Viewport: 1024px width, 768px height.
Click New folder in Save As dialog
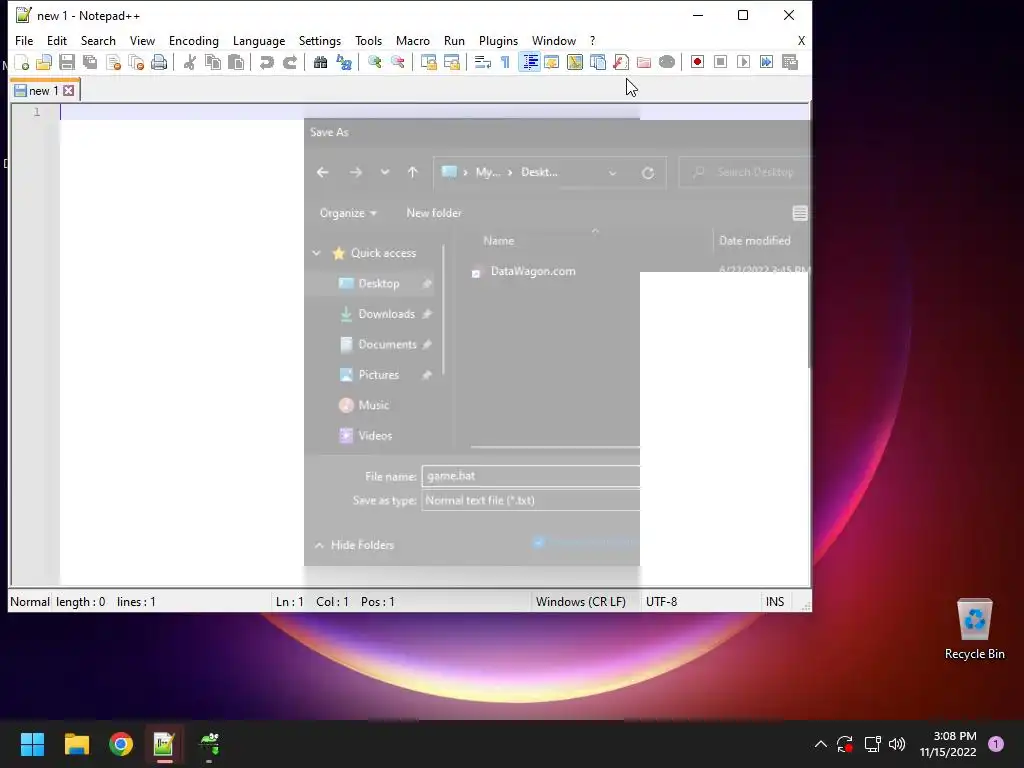click(x=434, y=213)
